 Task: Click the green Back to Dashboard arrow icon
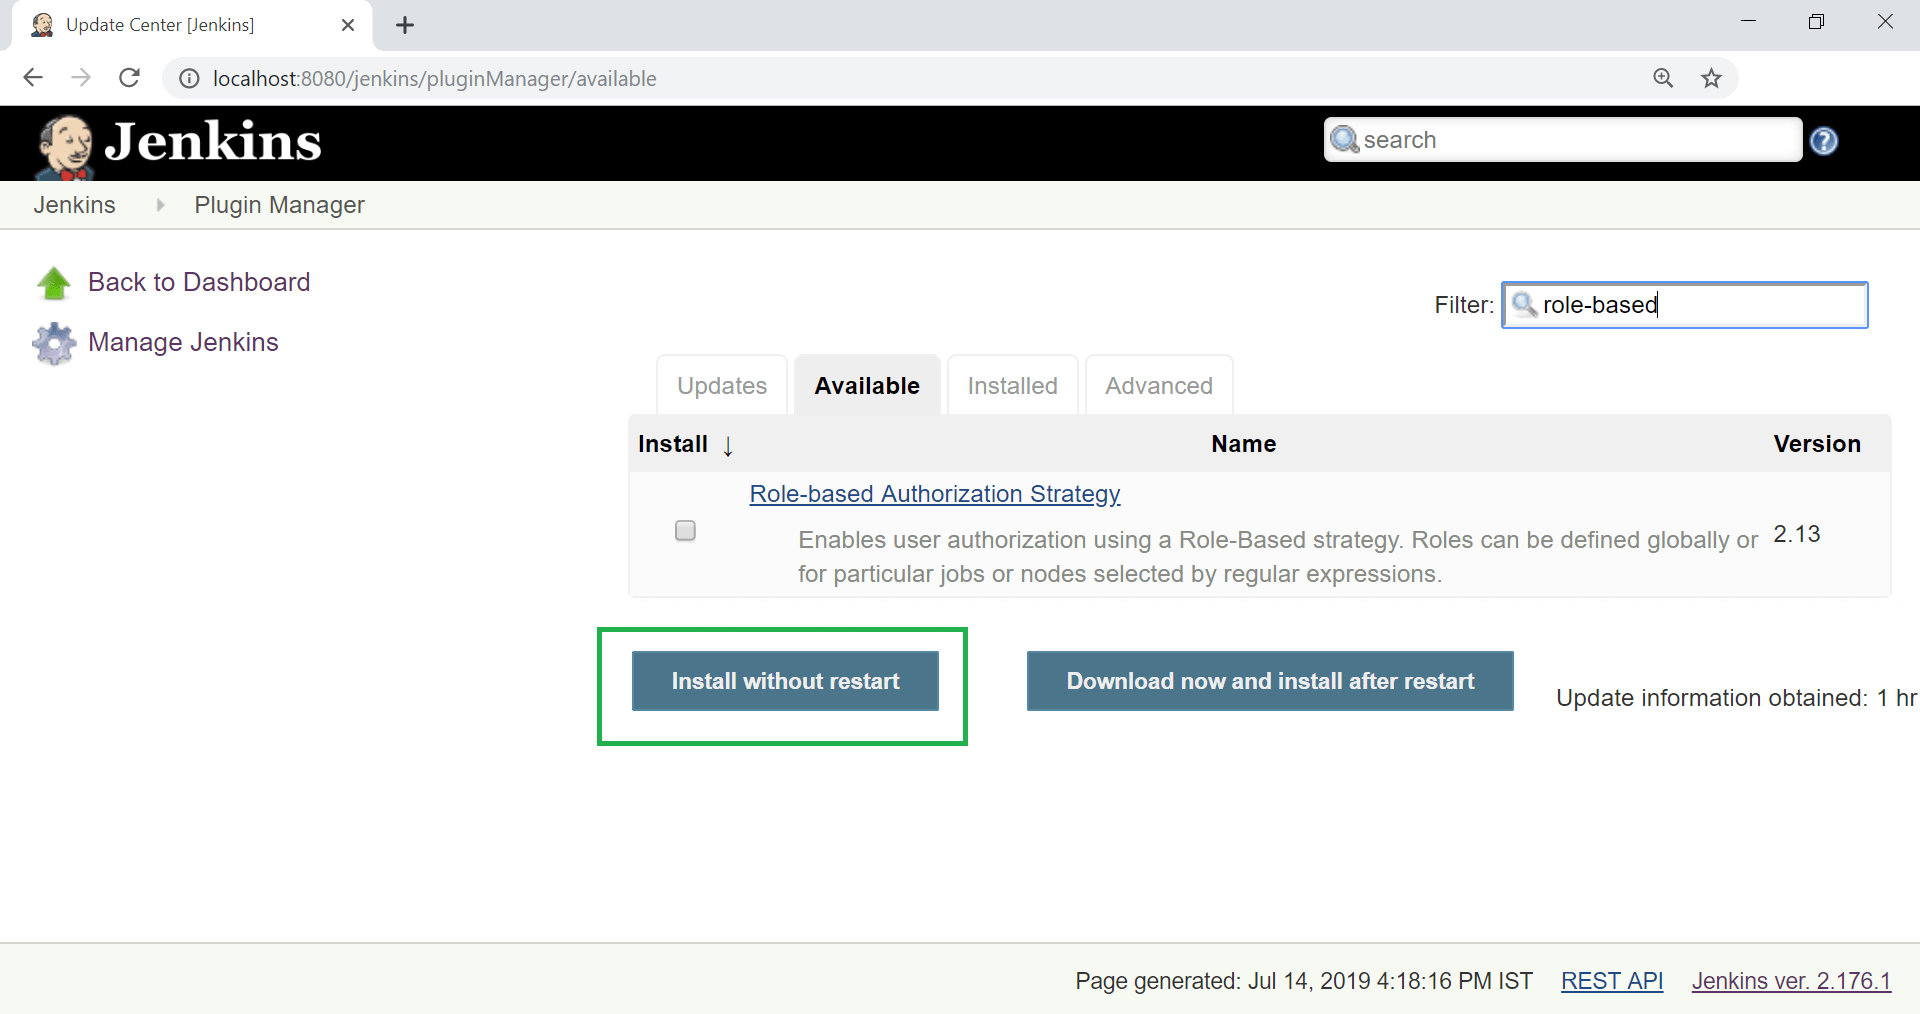pos(54,283)
